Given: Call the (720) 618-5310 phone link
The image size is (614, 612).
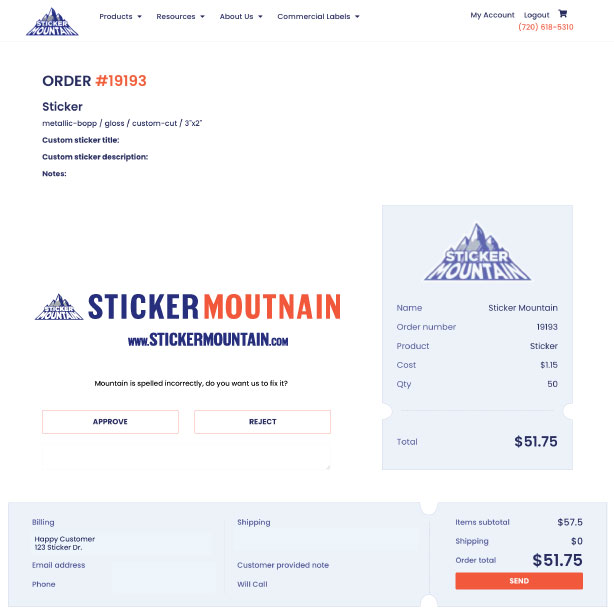Looking at the screenshot, I should coord(545,27).
